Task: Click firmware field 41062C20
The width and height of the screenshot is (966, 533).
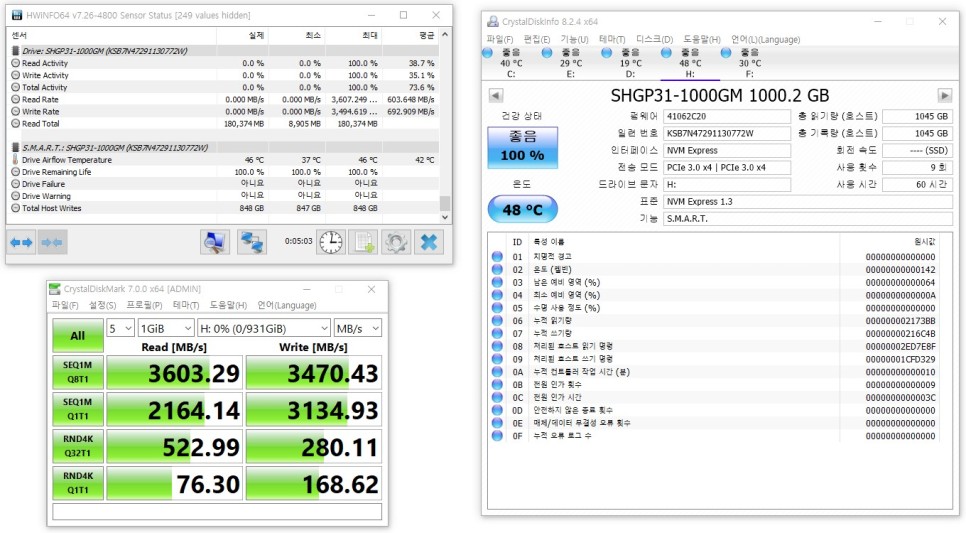Action: [726, 116]
